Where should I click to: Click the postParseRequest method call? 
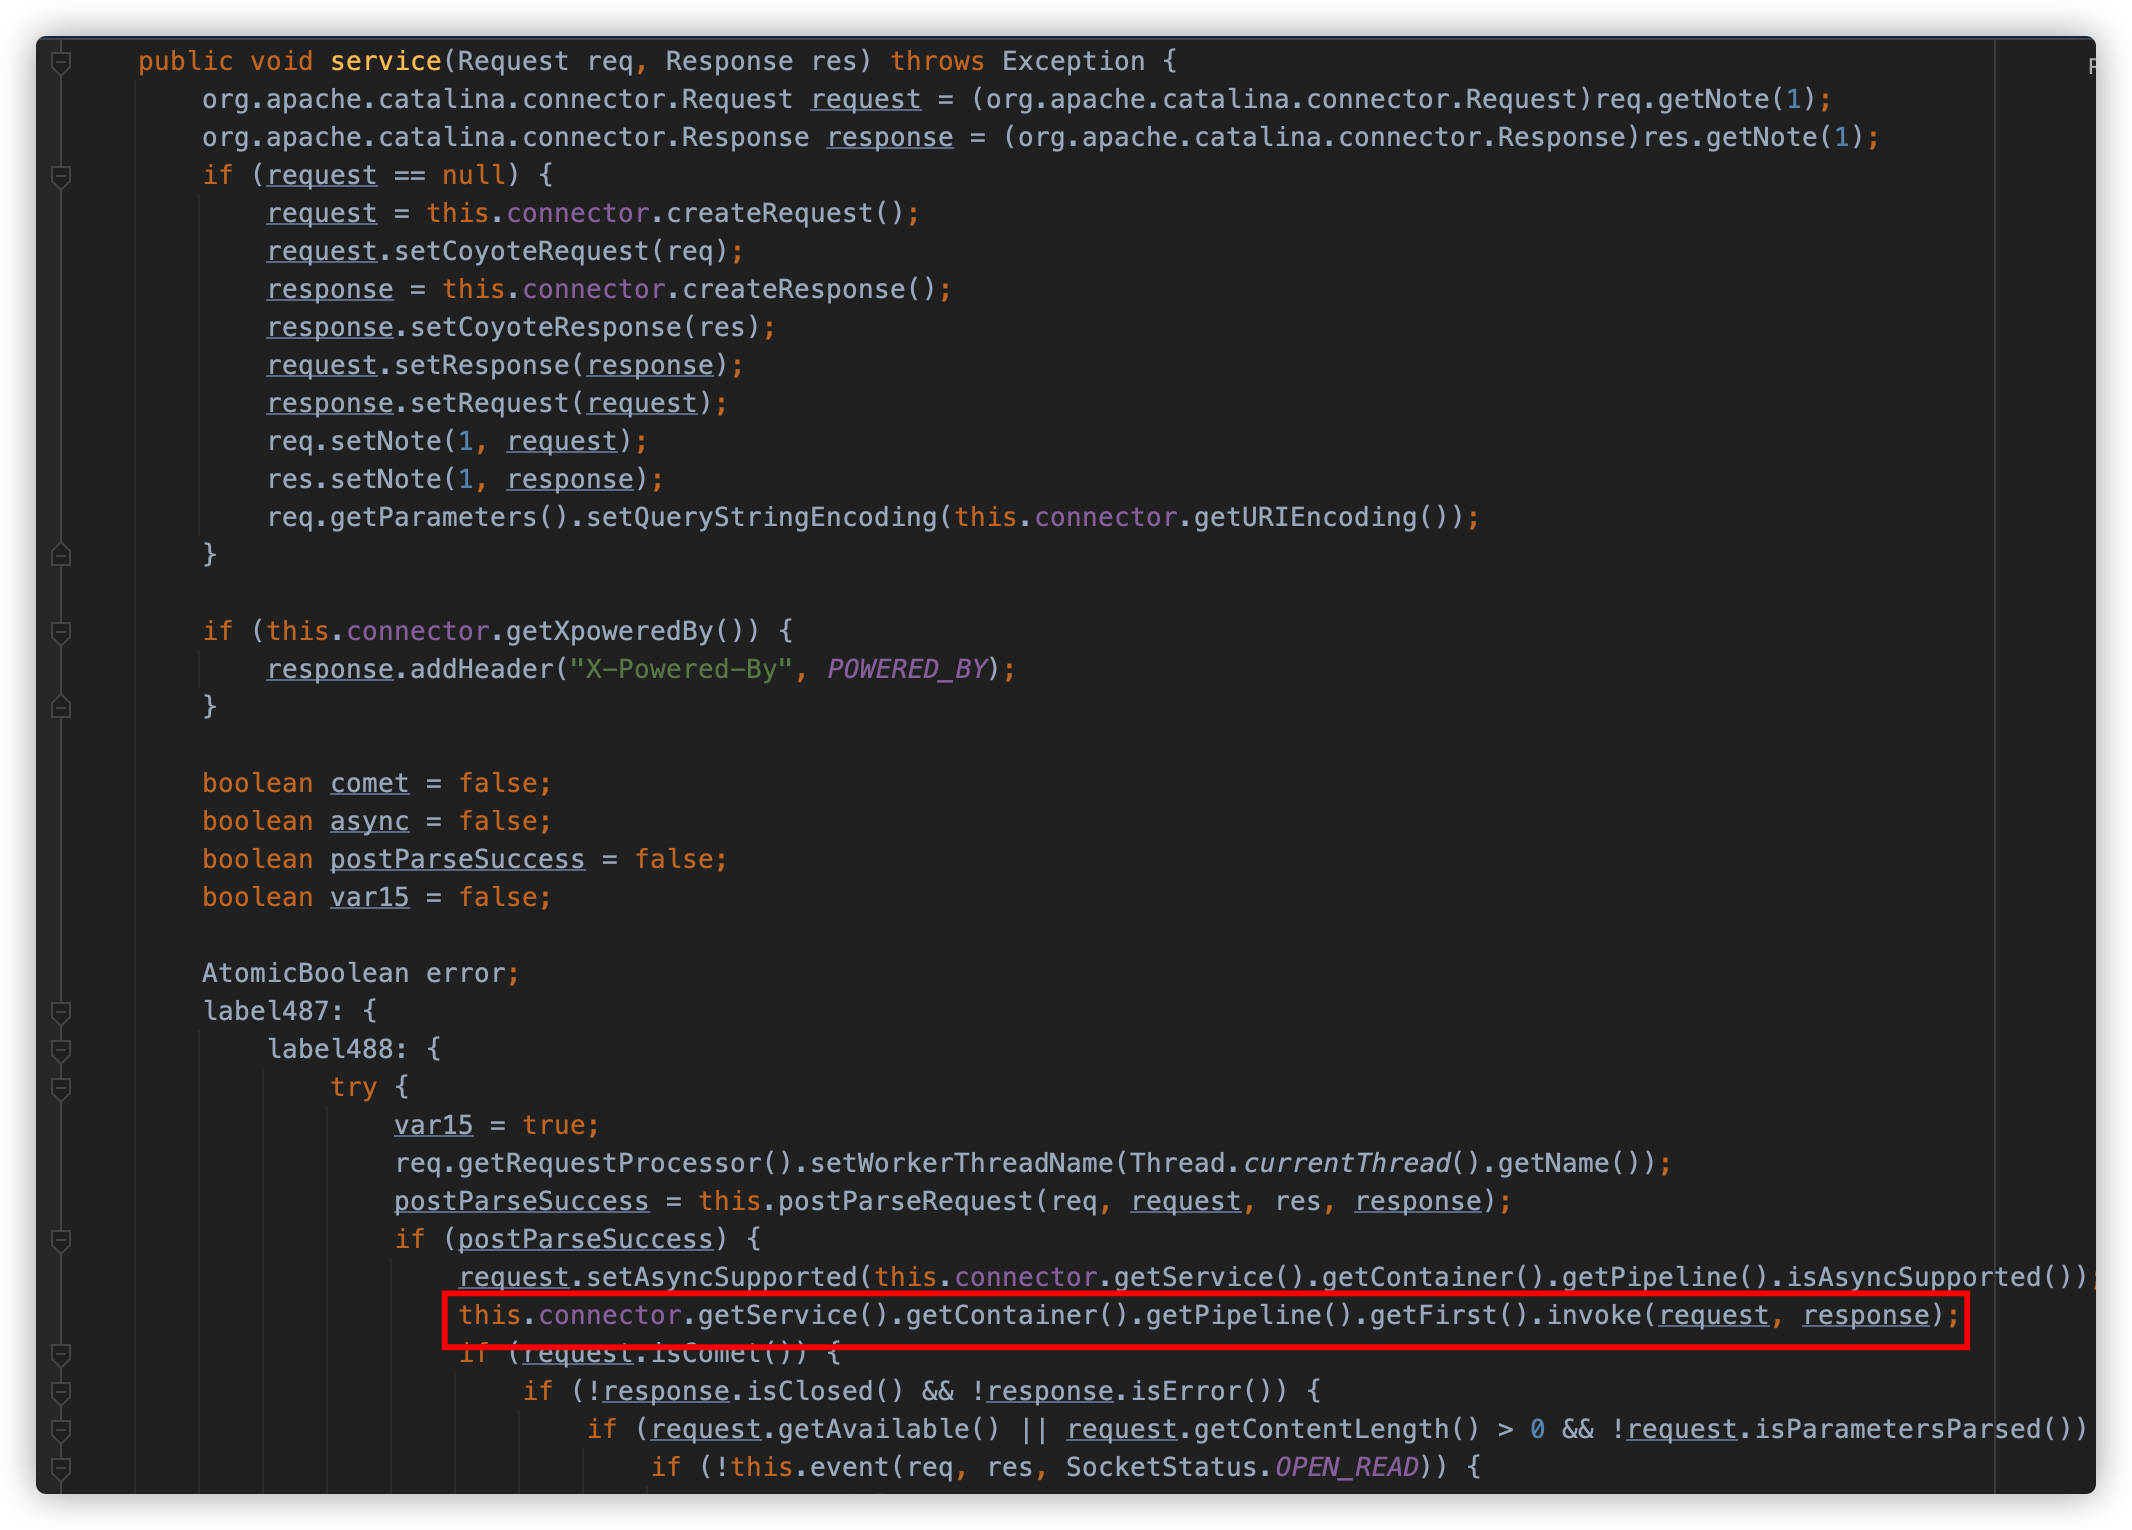point(905,1201)
